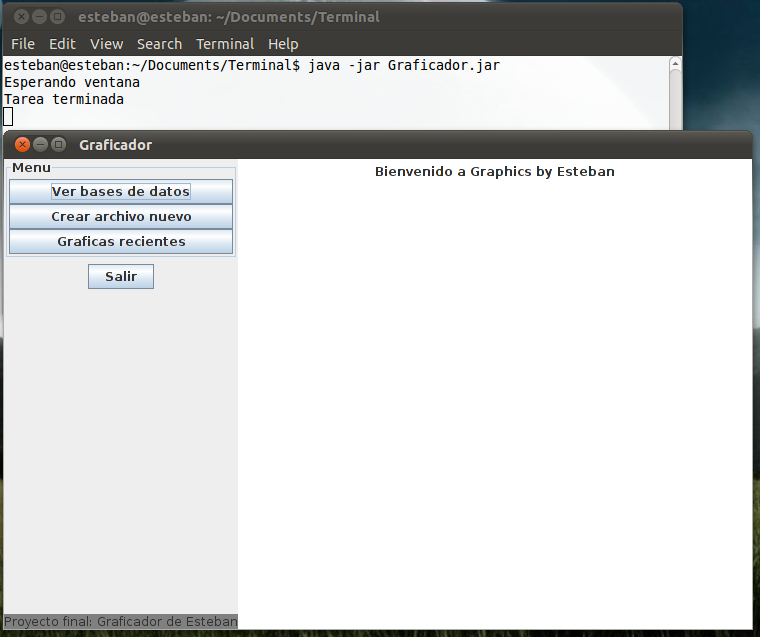Click the Graficador window title bar text
The height and width of the screenshot is (637, 760).
[115, 145]
